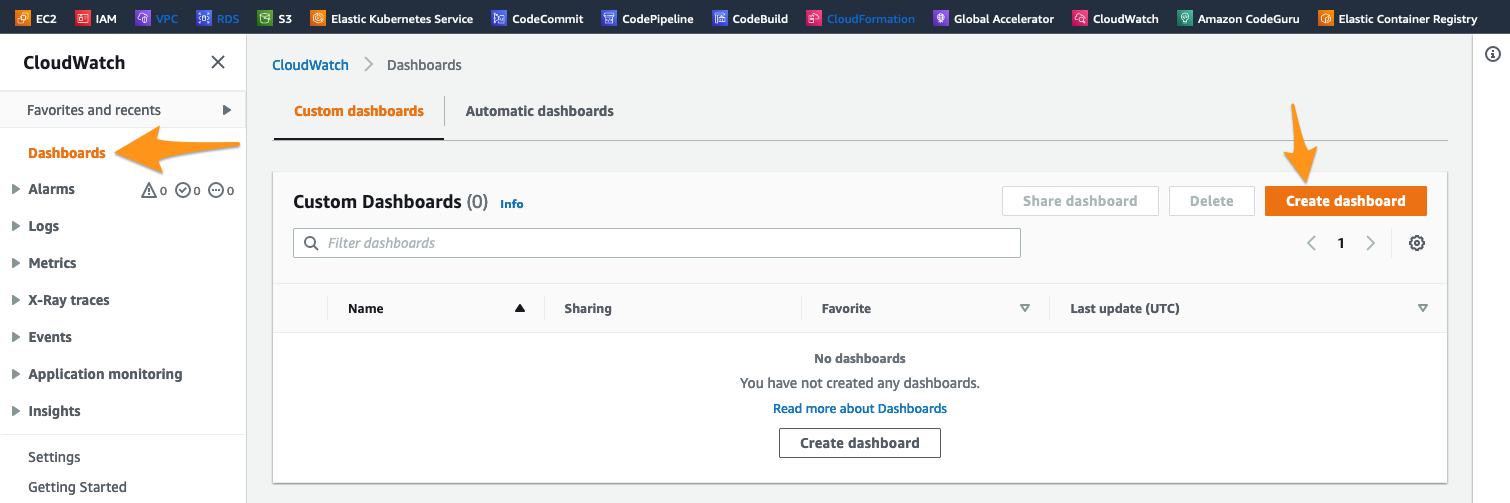This screenshot has width=1510, height=503.
Task: Click the Name column header
Action: [x=366, y=308]
